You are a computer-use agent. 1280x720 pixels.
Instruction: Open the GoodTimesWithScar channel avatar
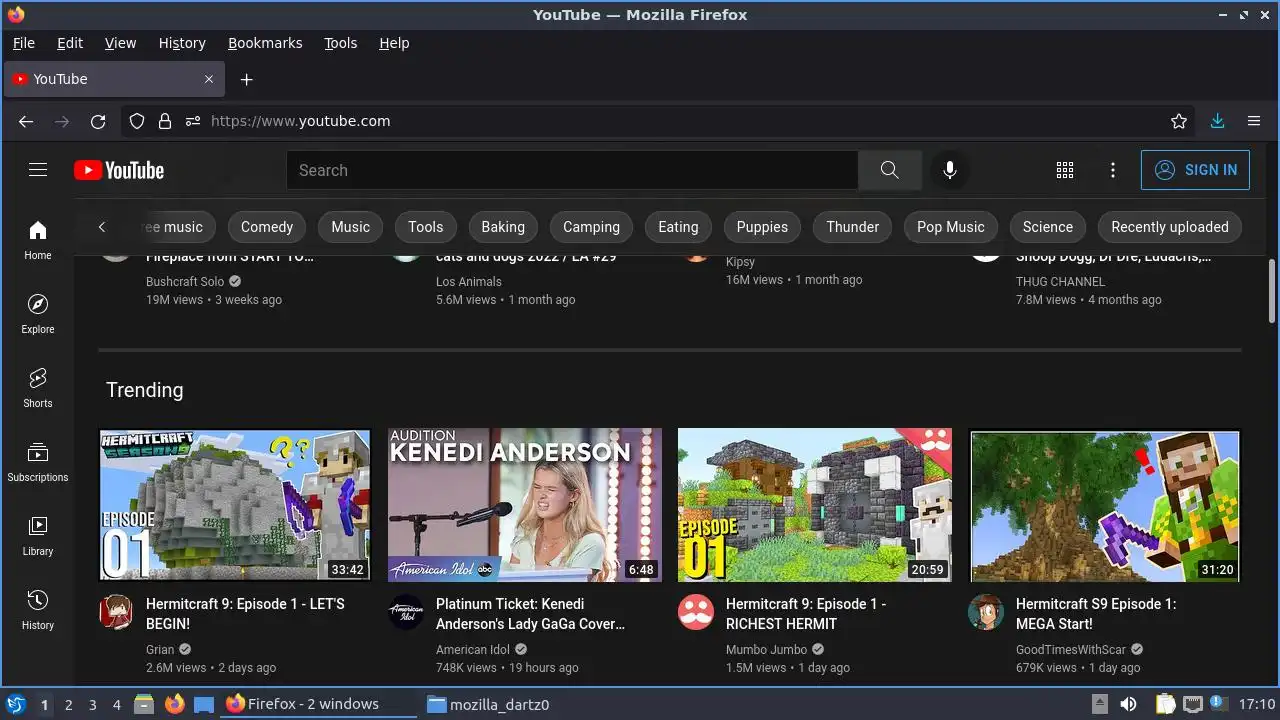pyautogui.click(x=986, y=612)
